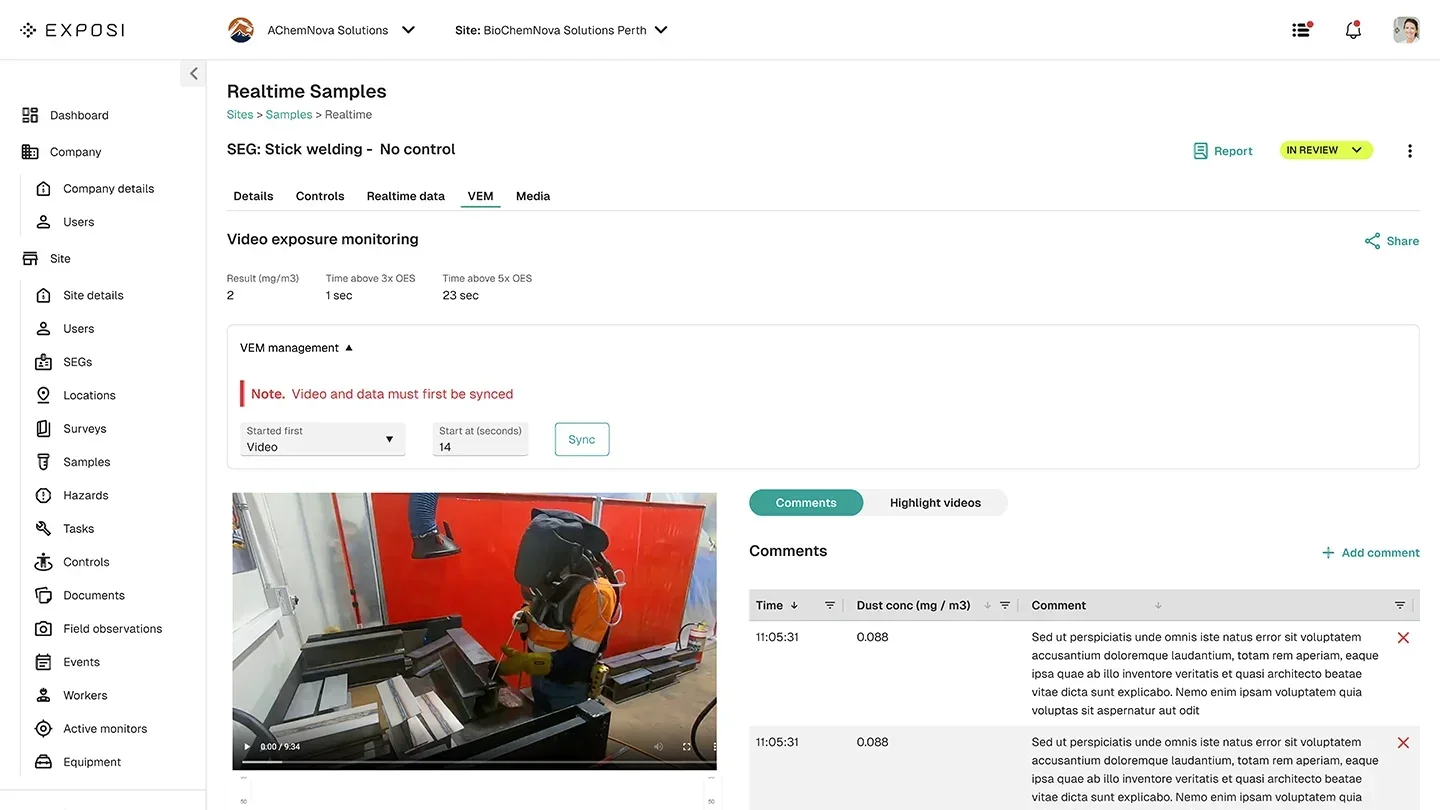The image size is (1440, 810).
Task: Toggle fullscreen on the video player
Action: tap(685, 746)
